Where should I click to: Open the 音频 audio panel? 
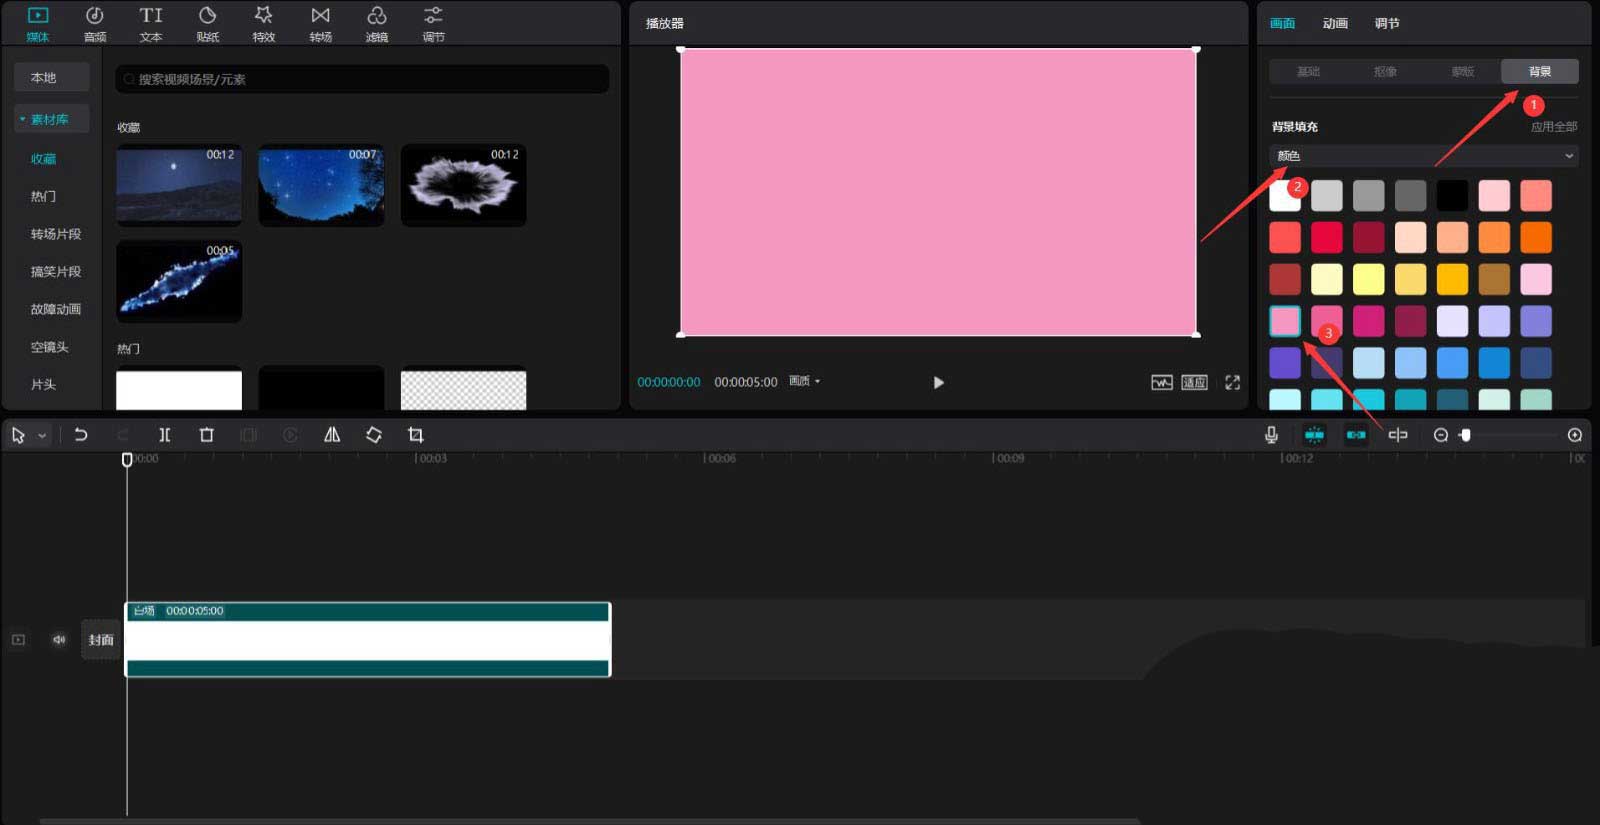[x=95, y=24]
